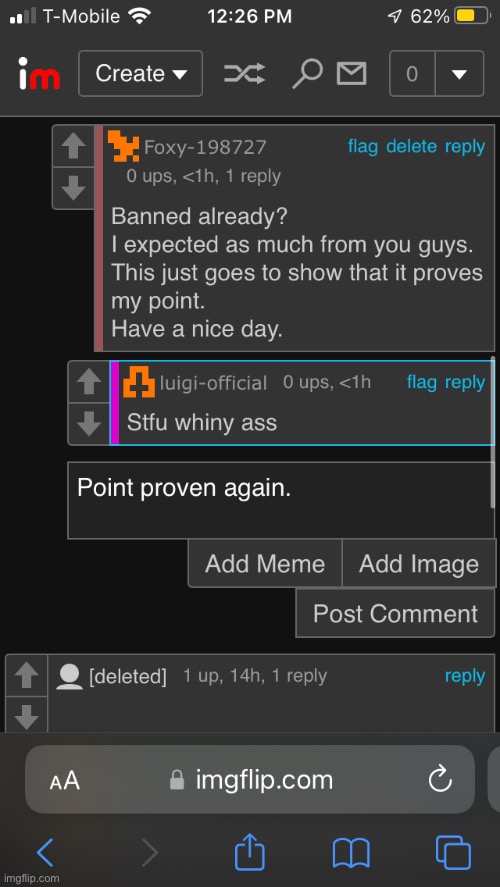Choose the Add Image button
Viewport: 500px width, 887px height.
pyautogui.click(x=419, y=563)
